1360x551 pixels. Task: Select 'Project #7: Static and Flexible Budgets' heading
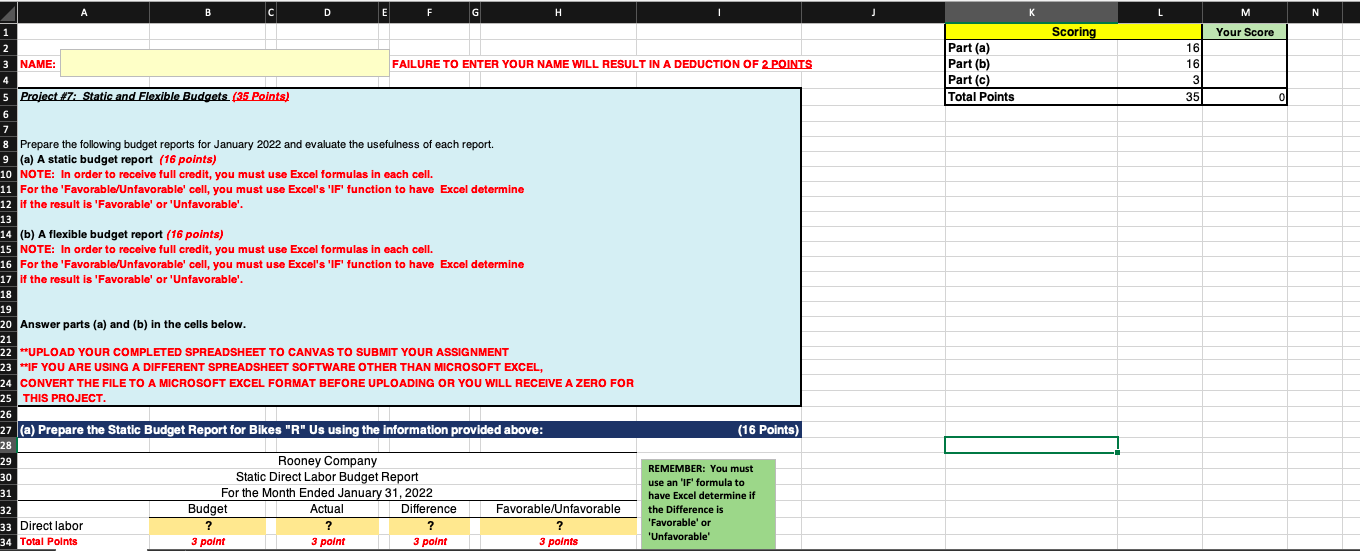click(x=155, y=96)
